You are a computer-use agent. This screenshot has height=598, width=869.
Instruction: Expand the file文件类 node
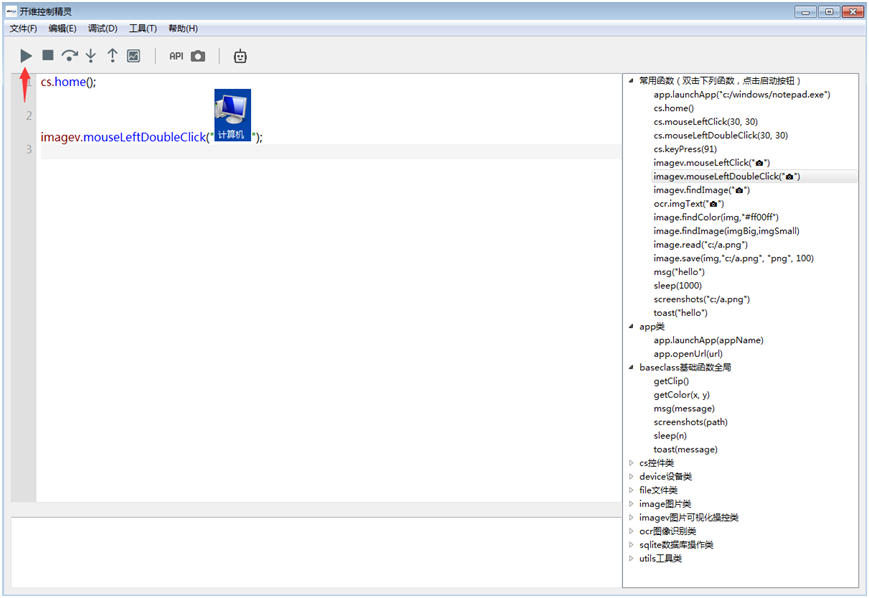coord(631,490)
